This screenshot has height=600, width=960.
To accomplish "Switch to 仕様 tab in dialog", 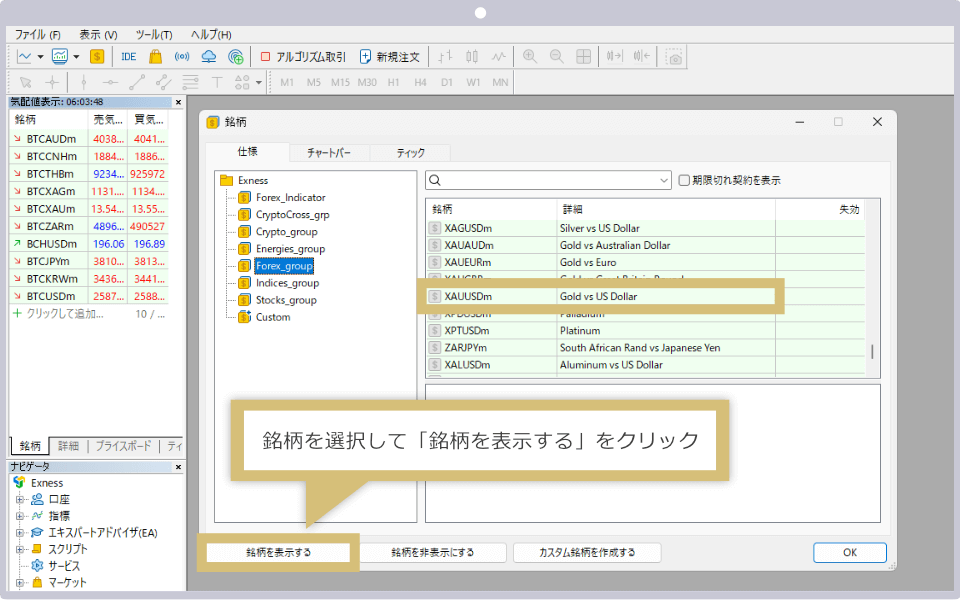I will tap(247, 151).
